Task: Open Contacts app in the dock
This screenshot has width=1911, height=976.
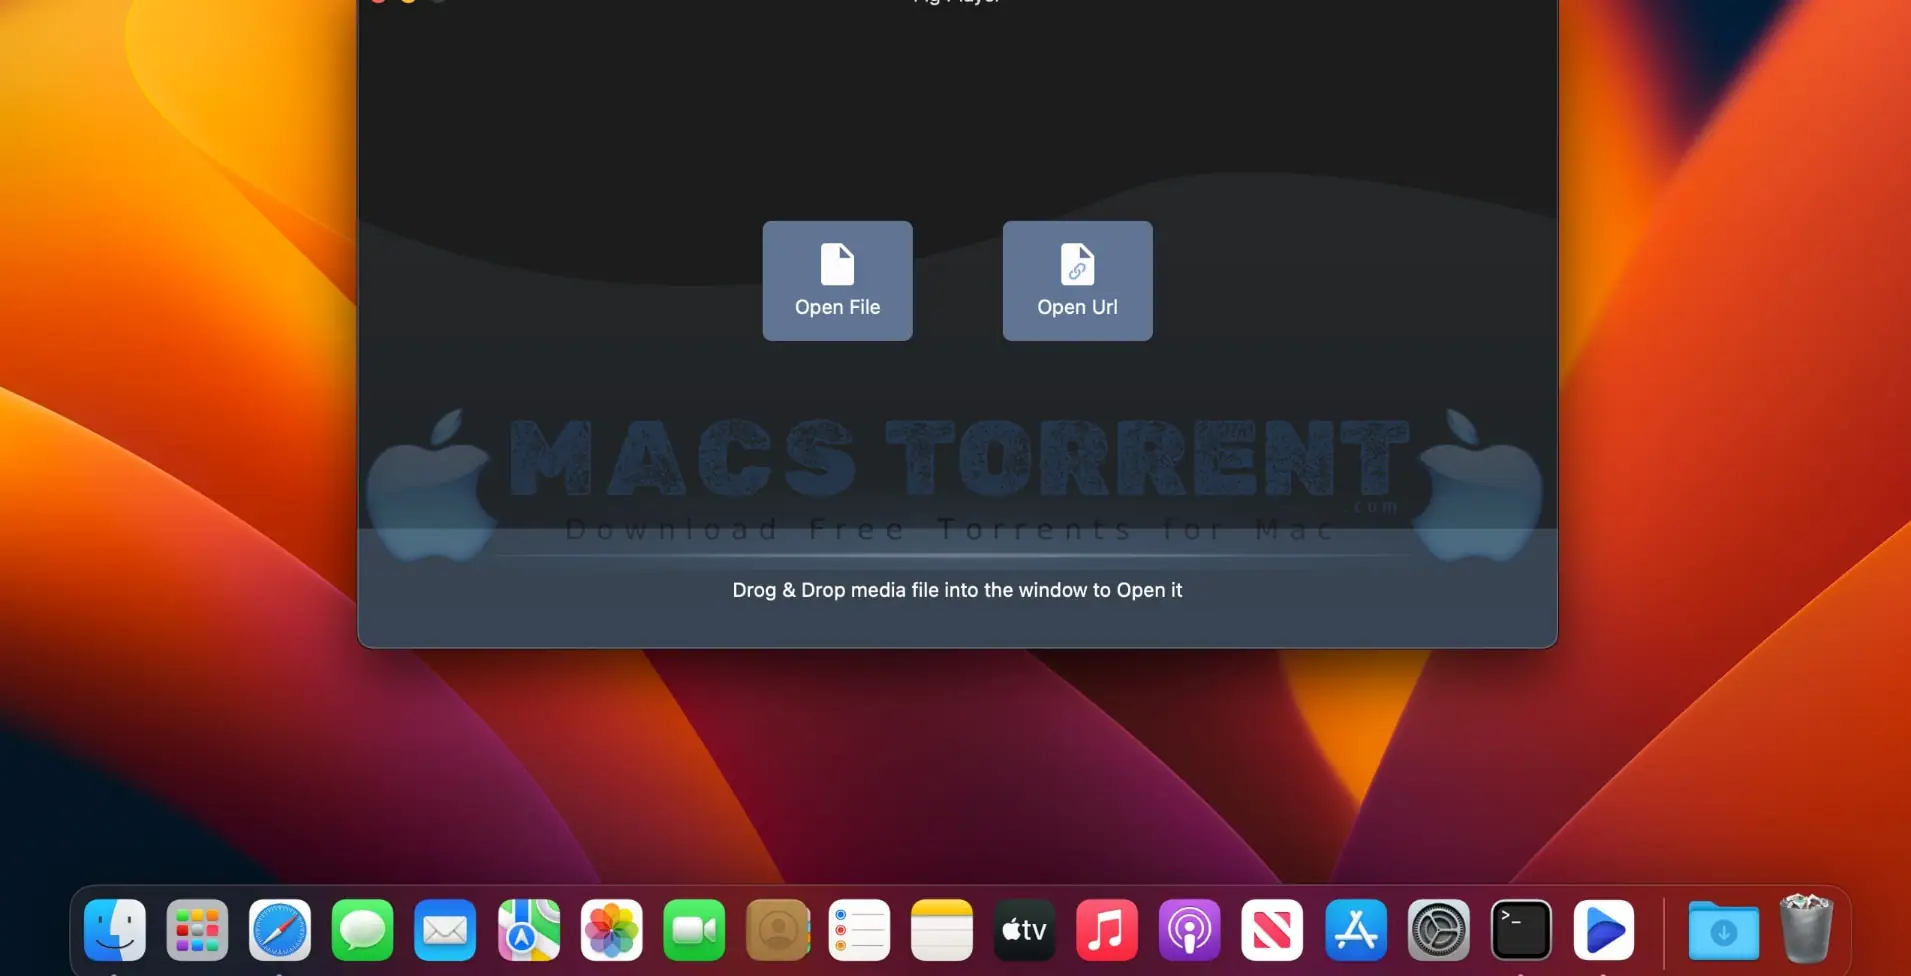Action: pos(778,930)
